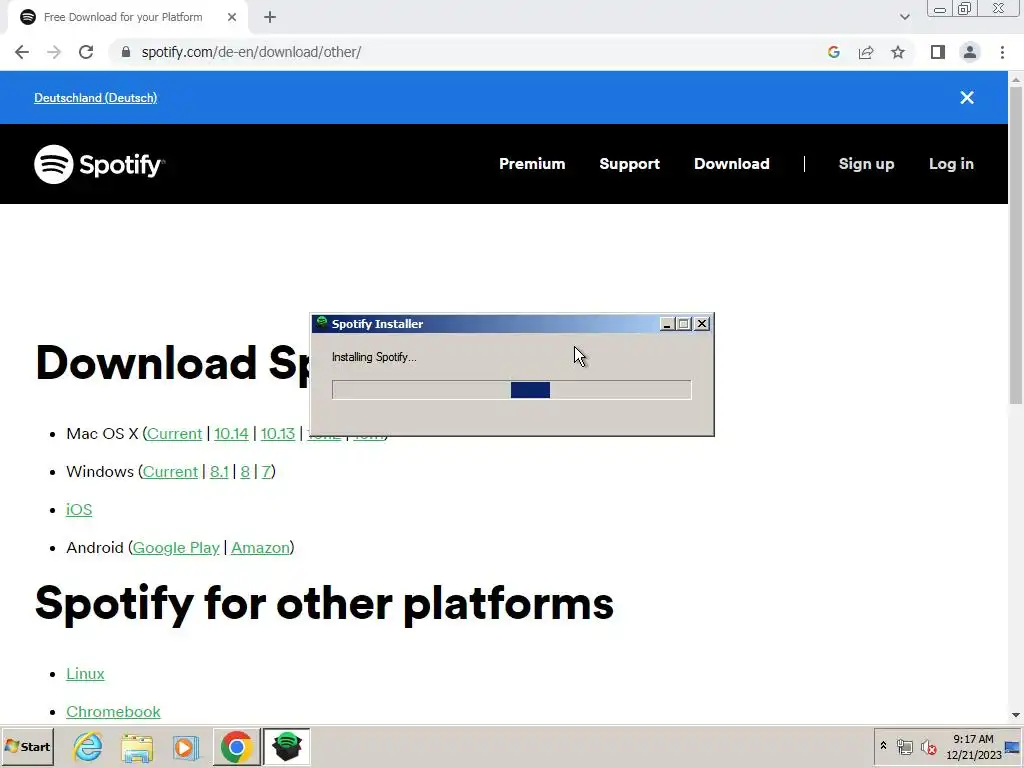Click the muted volume tray icon

929,746
